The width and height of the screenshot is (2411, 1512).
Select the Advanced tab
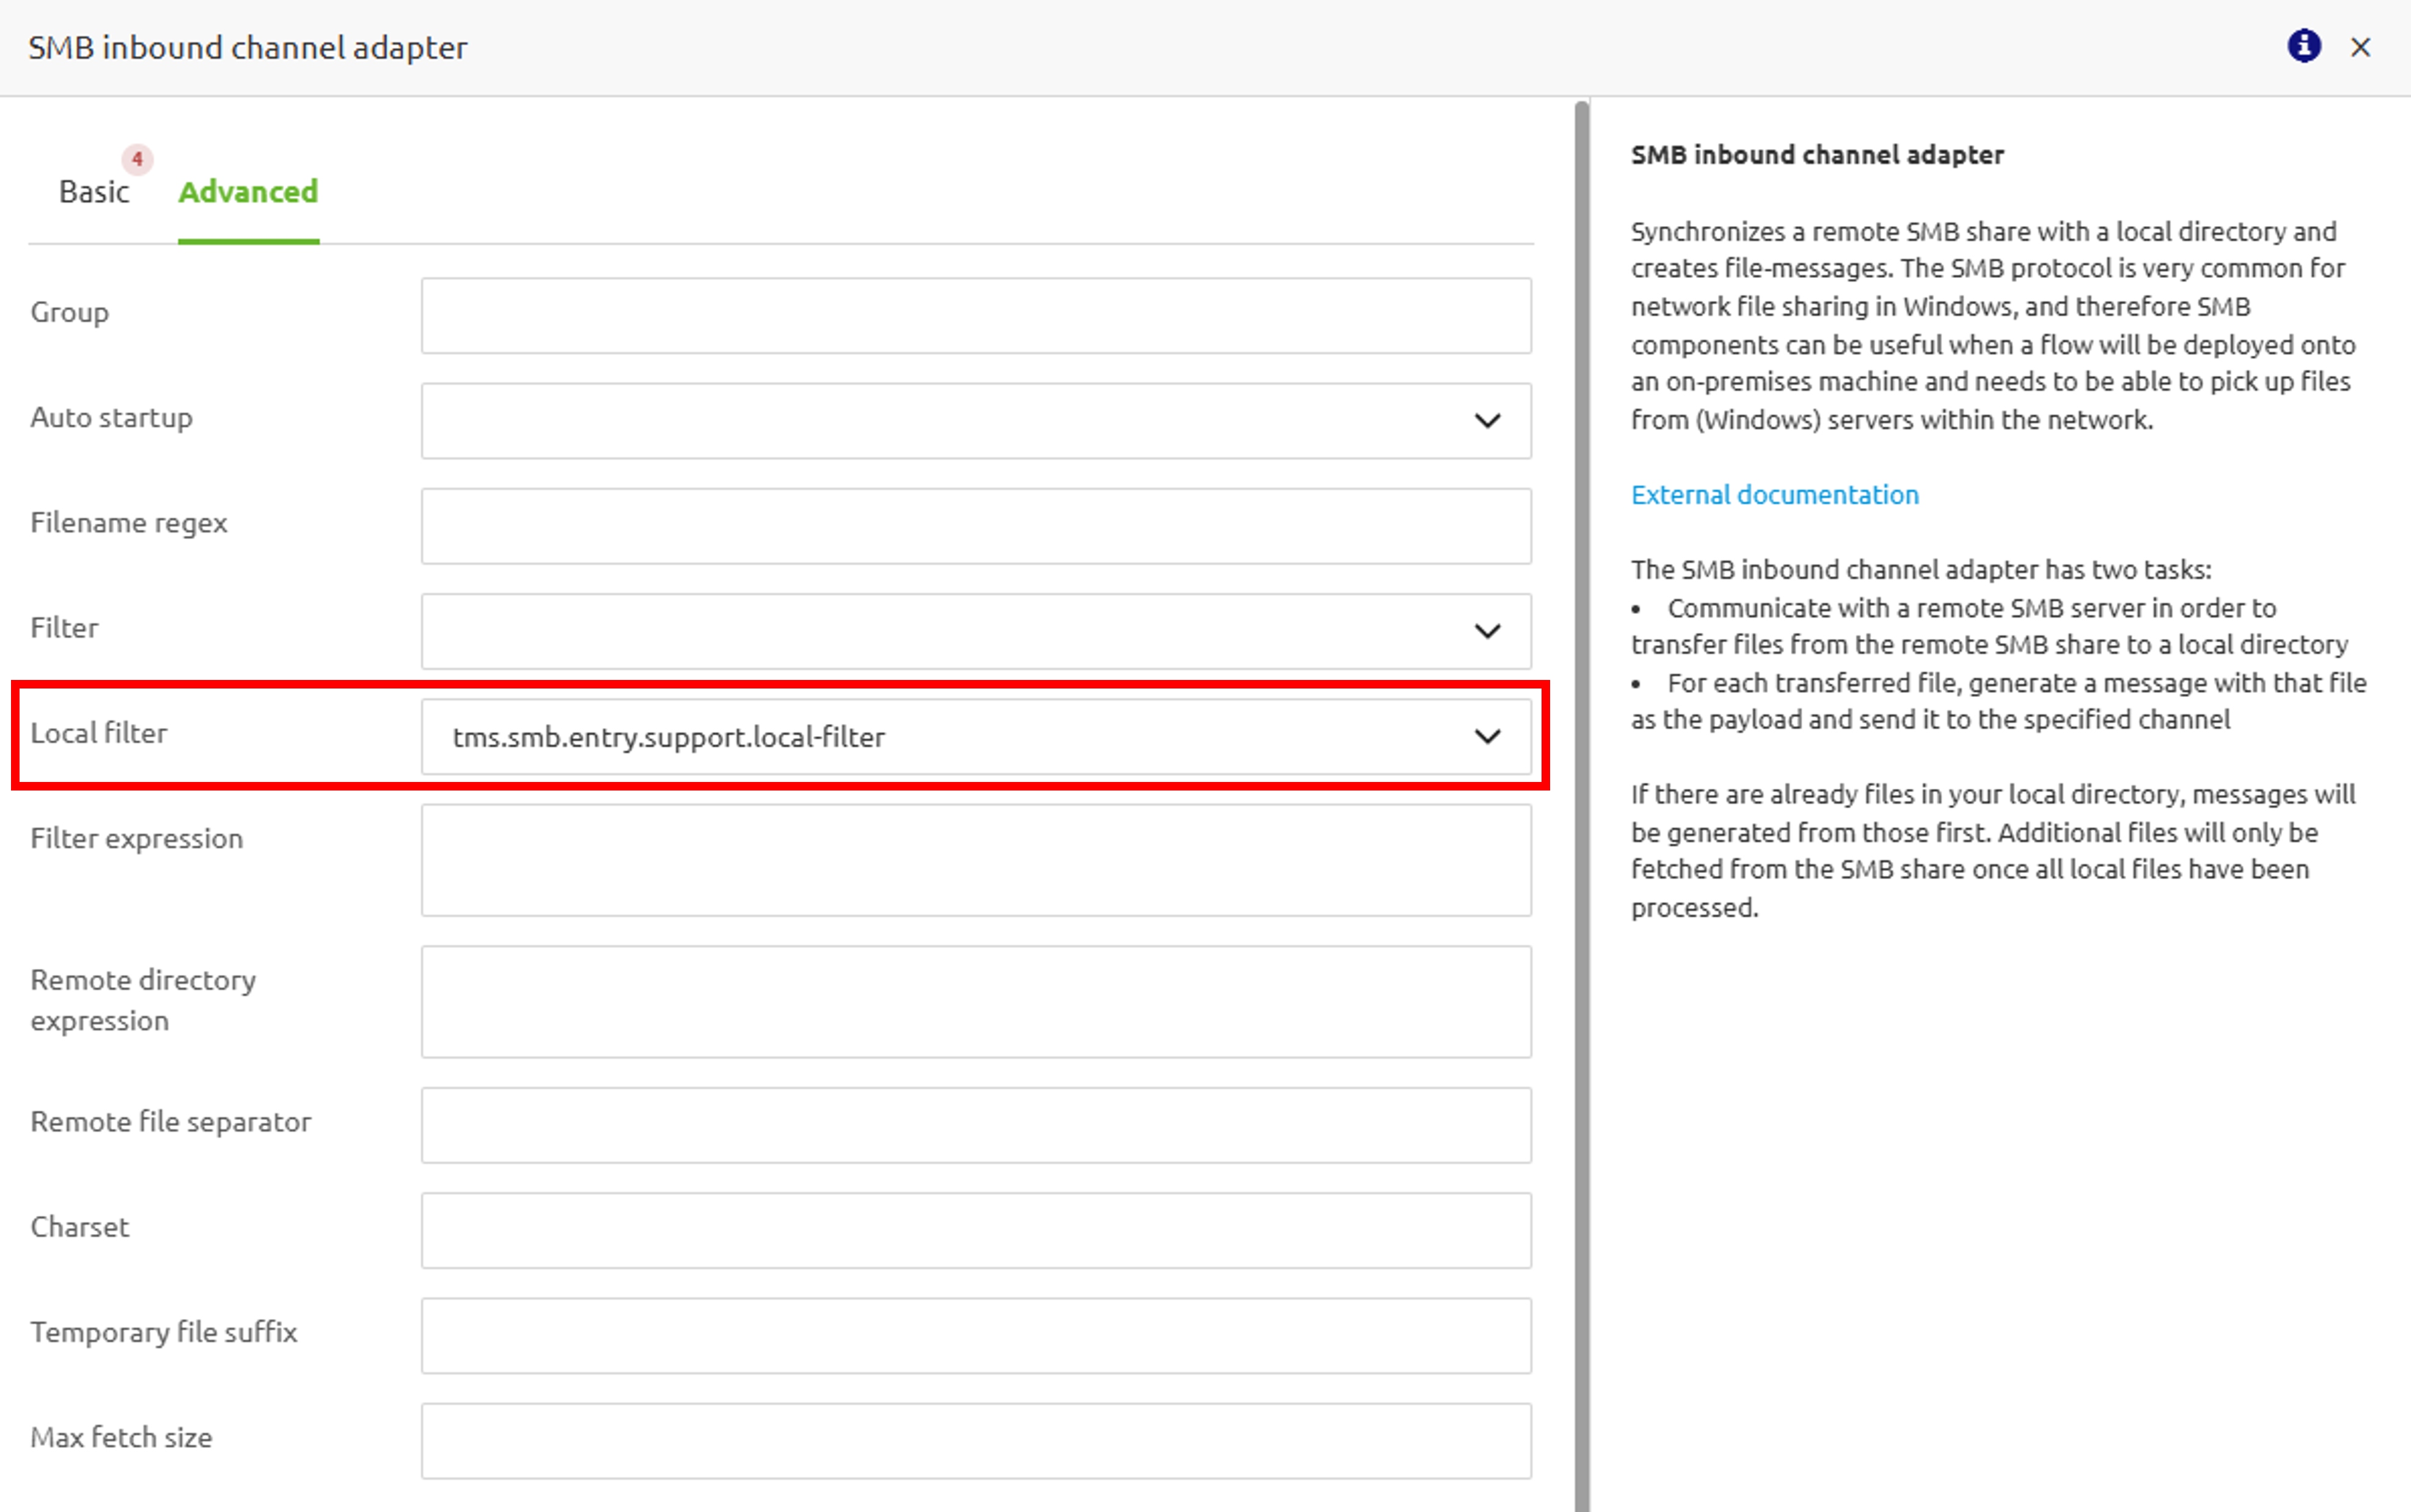click(x=248, y=192)
